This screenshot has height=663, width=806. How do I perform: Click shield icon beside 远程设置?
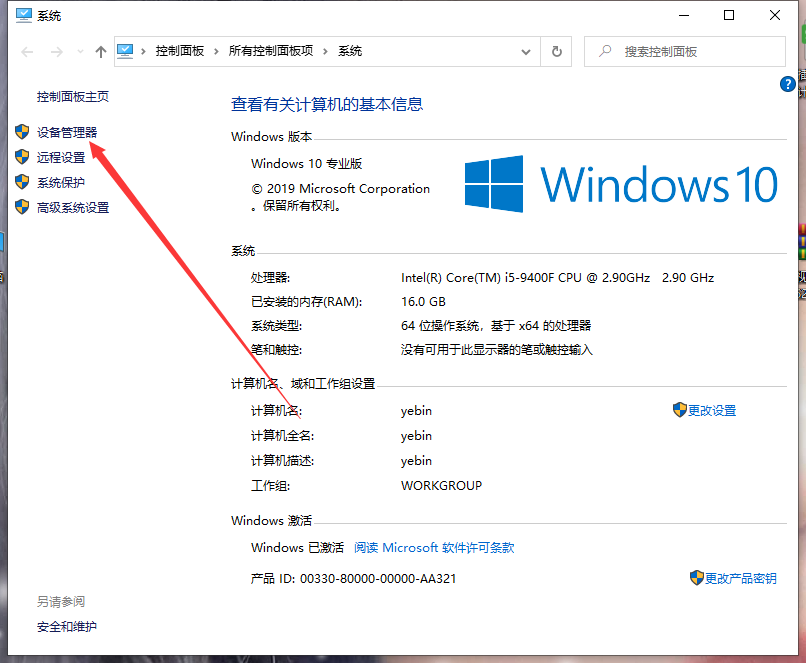pyautogui.click(x=22, y=157)
